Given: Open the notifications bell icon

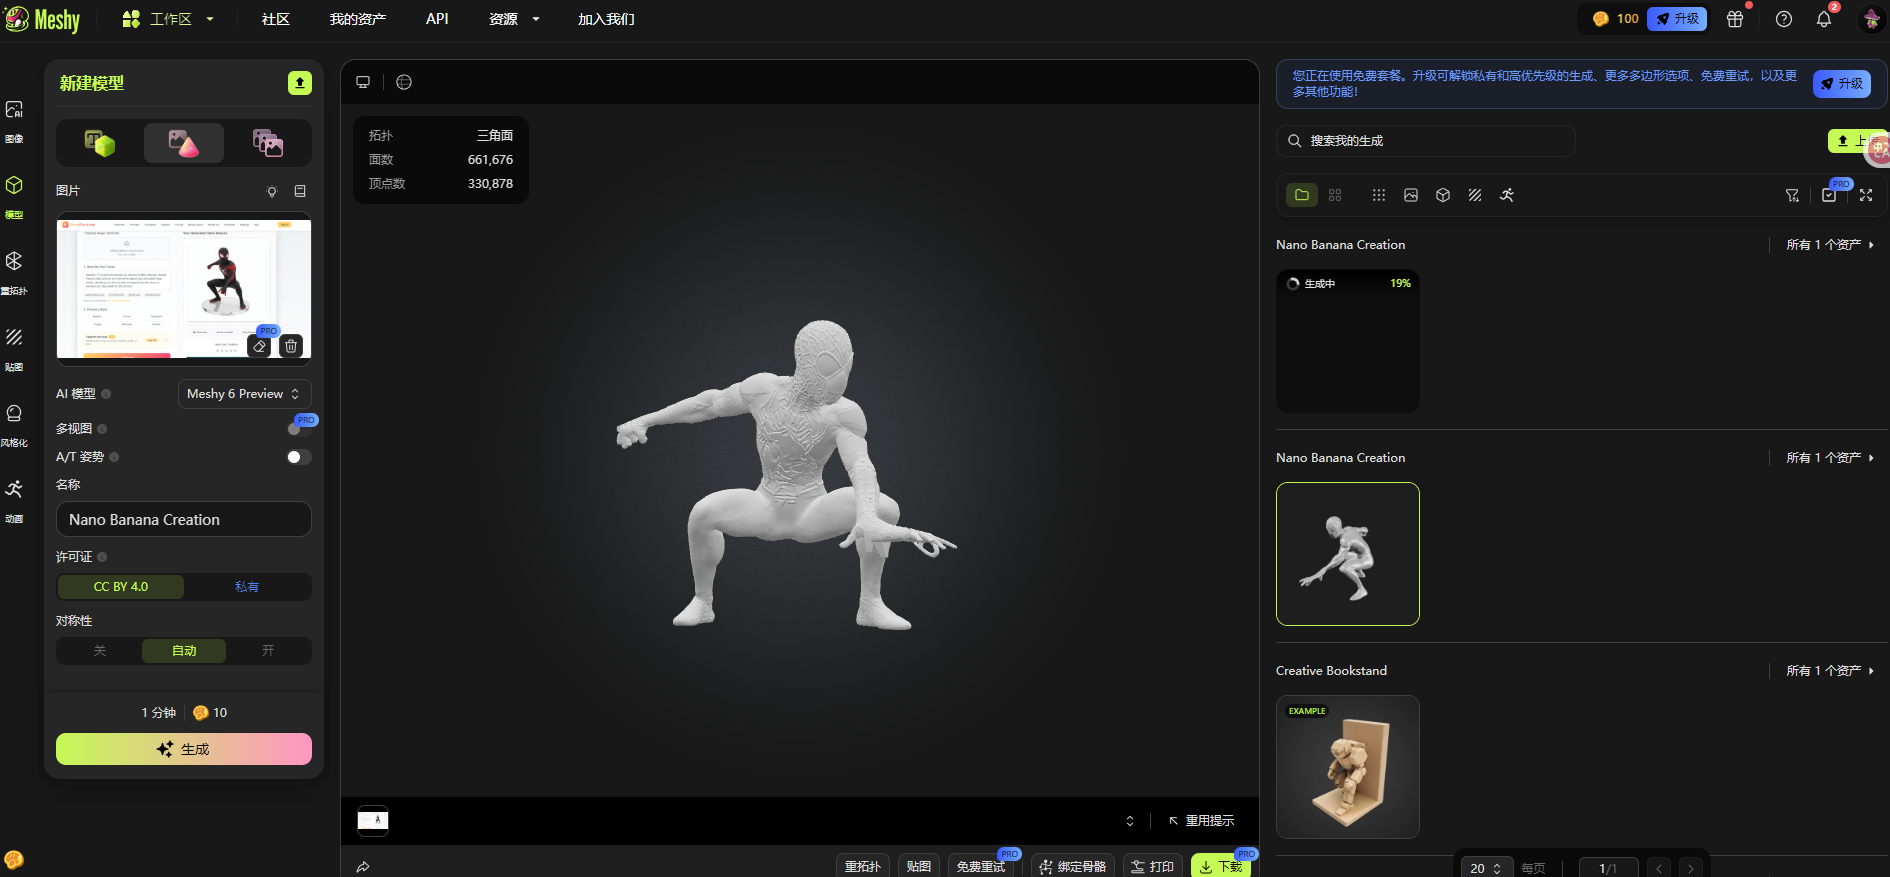Looking at the screenshot, I should [1824, 19].
